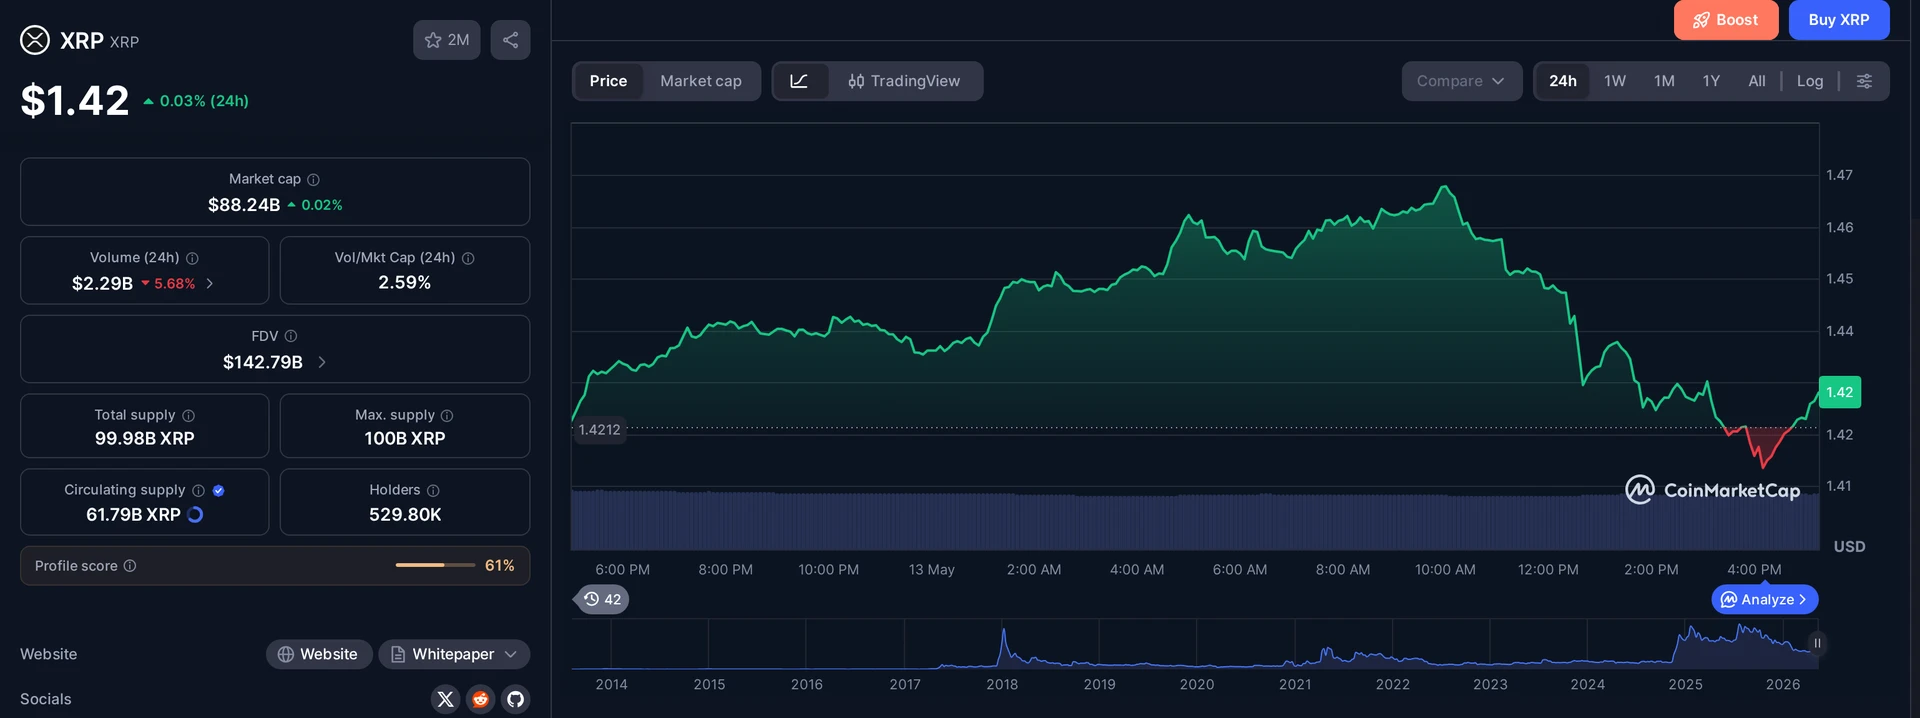Expand the Whitepaper dropdown
This screenshot has width=1920, height=718.
[x=454, y=654]
